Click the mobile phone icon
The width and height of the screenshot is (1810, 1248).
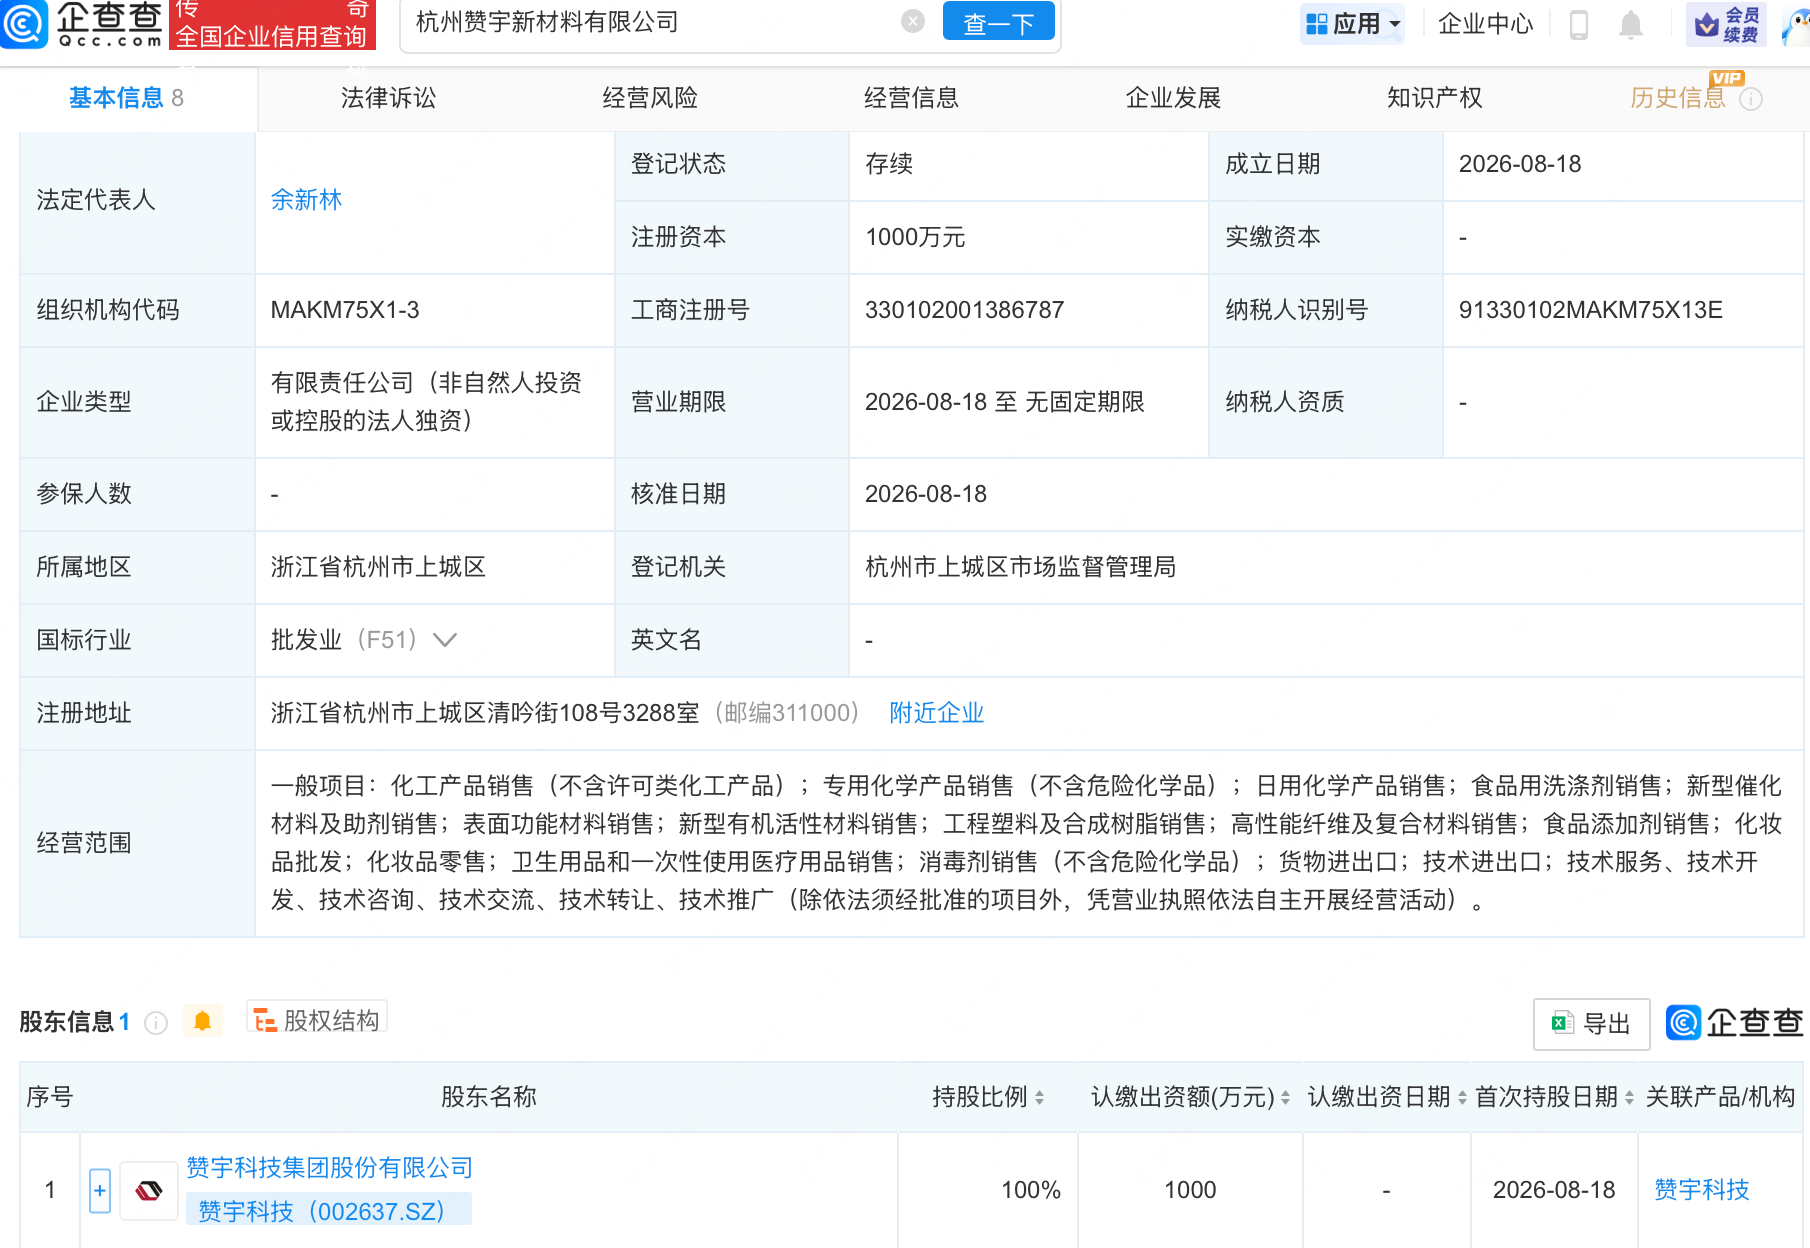[x=1579, y=24]
